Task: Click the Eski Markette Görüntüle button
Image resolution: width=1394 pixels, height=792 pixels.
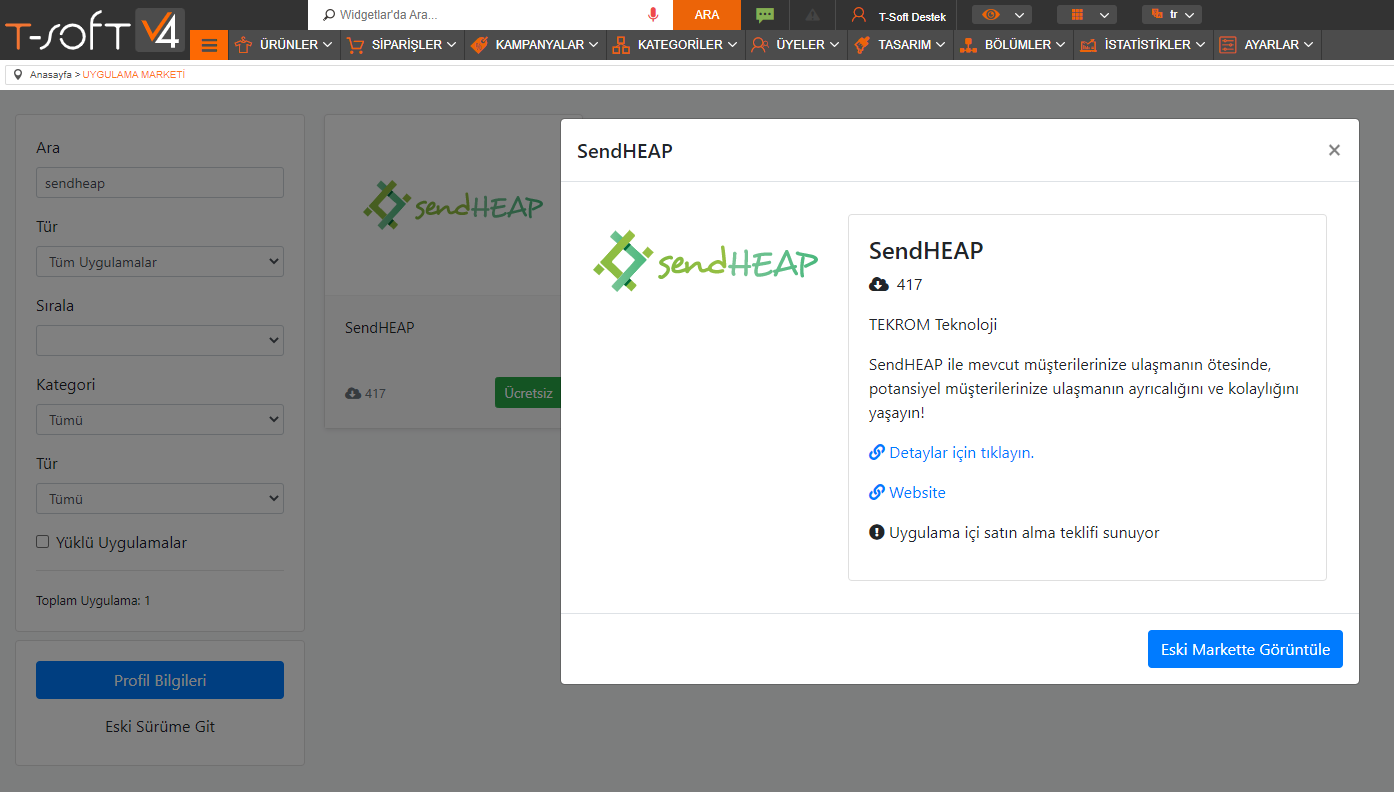Action: point(1245,649)
